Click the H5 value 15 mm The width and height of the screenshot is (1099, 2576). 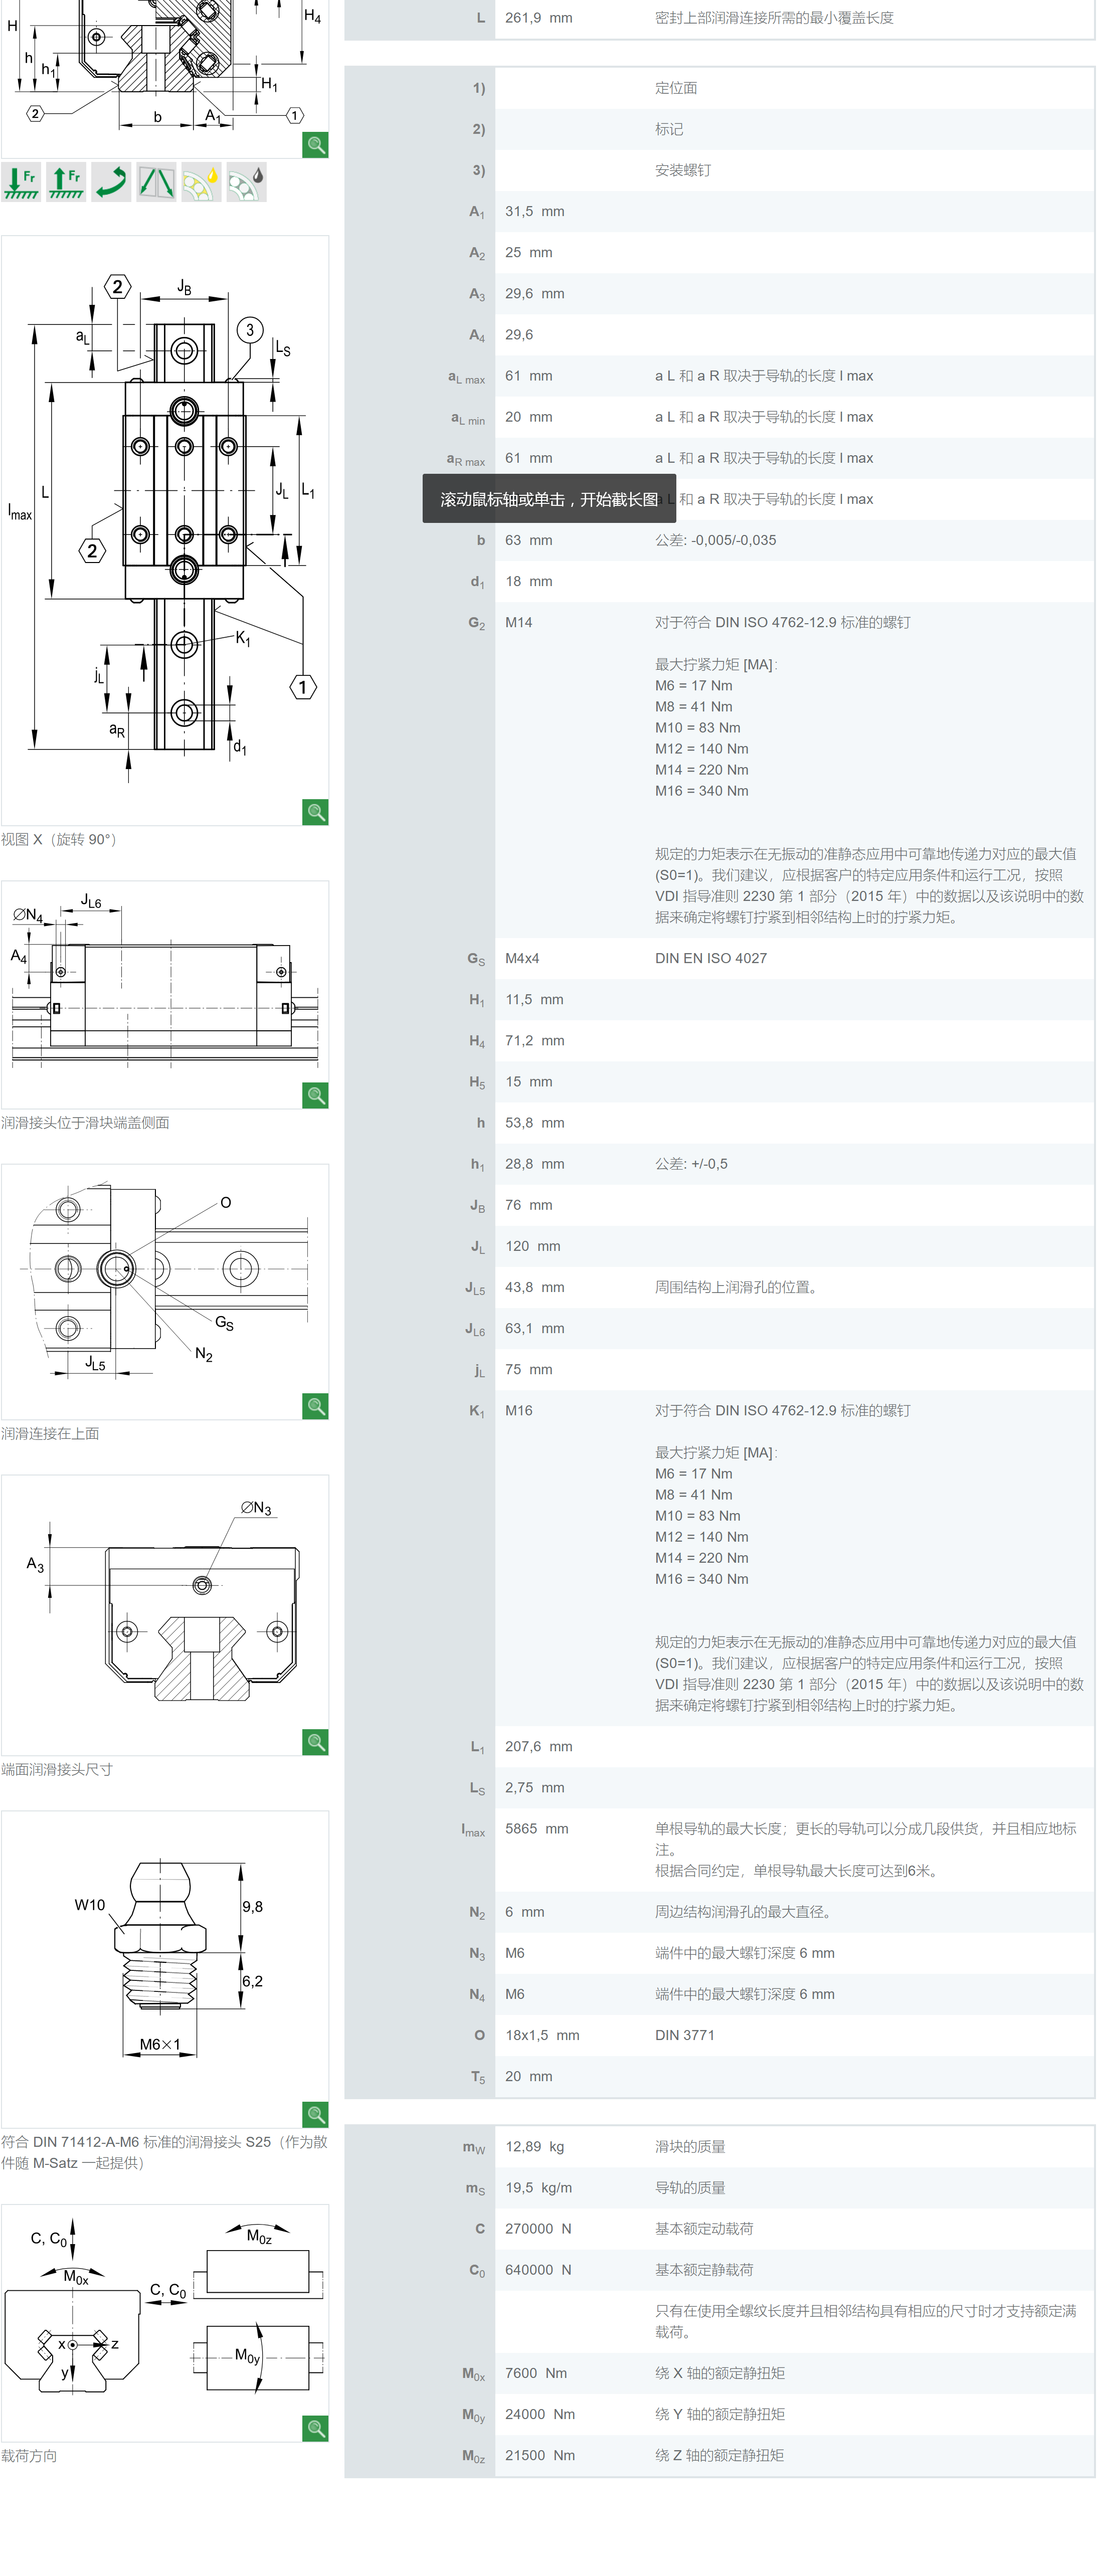tap(529, 1082)
